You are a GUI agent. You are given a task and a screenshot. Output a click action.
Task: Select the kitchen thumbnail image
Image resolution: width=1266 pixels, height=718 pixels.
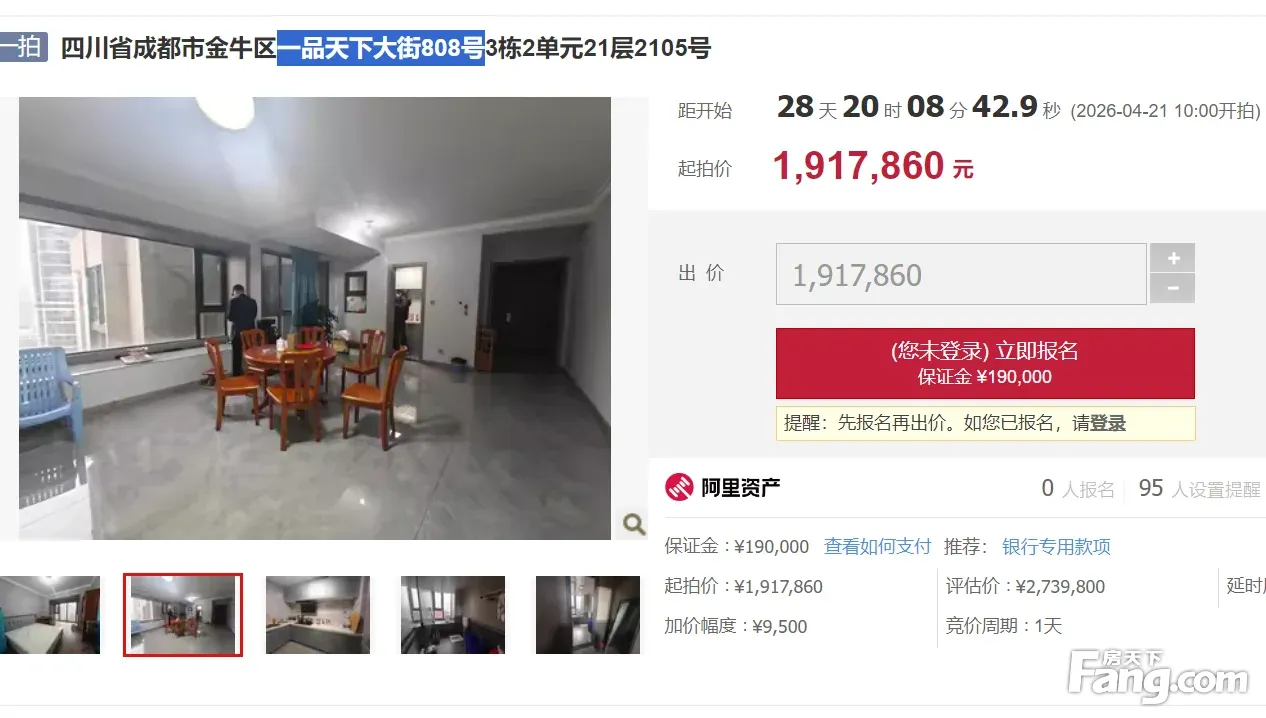318,615
